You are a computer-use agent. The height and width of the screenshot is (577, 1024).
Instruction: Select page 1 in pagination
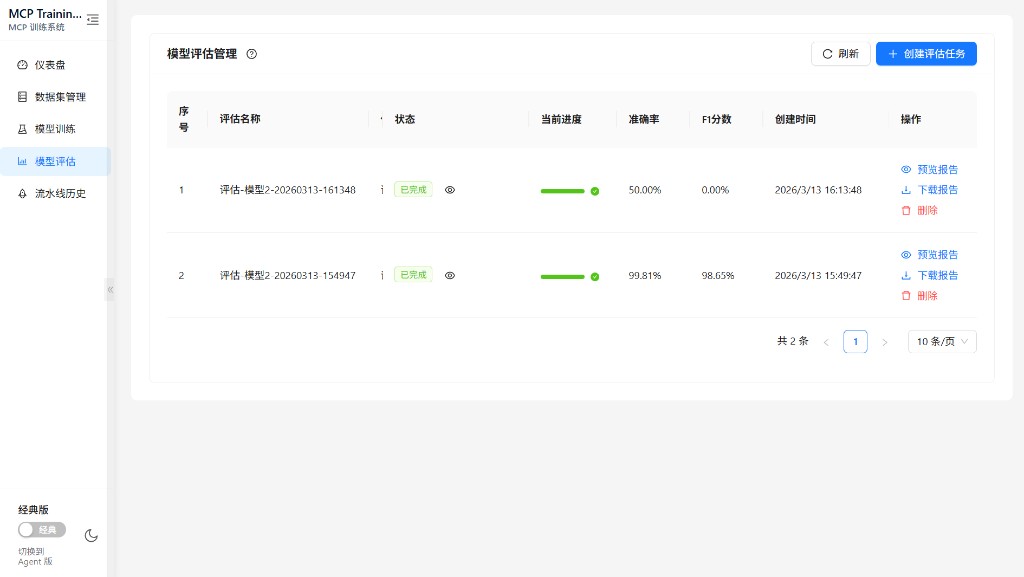856,341
